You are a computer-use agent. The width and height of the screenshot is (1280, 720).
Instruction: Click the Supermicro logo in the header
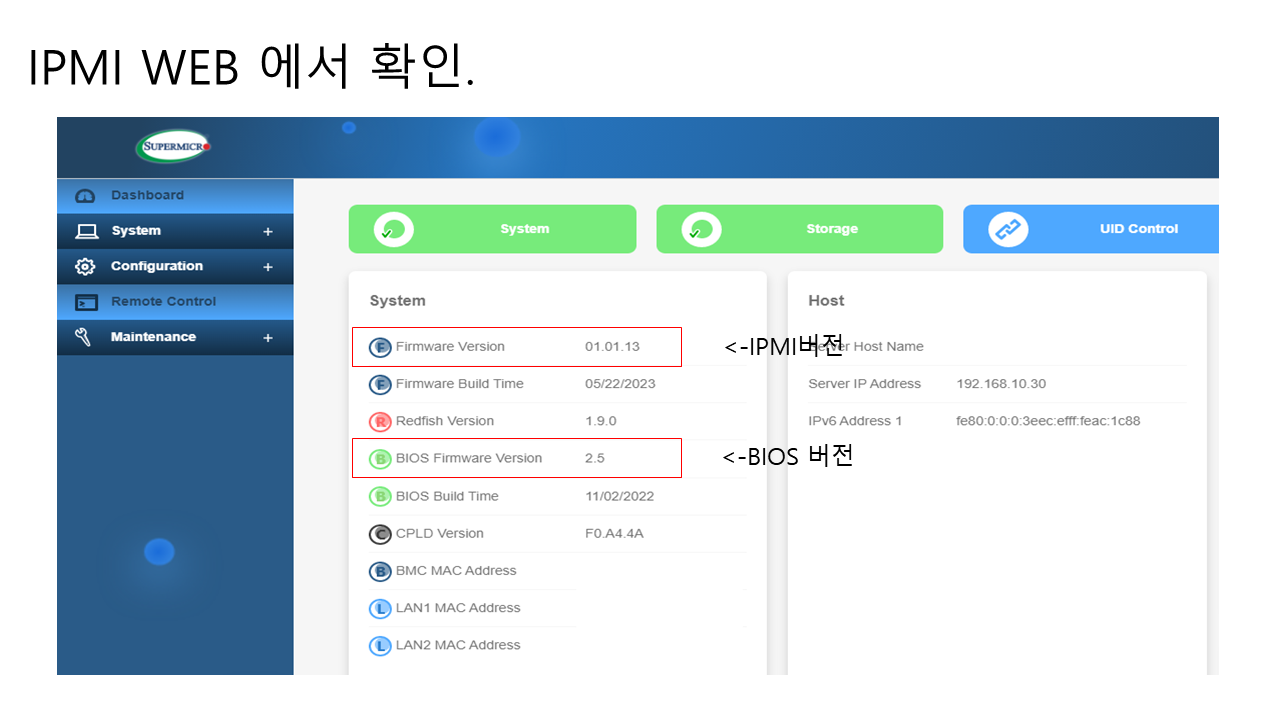[x=173, y=147]
